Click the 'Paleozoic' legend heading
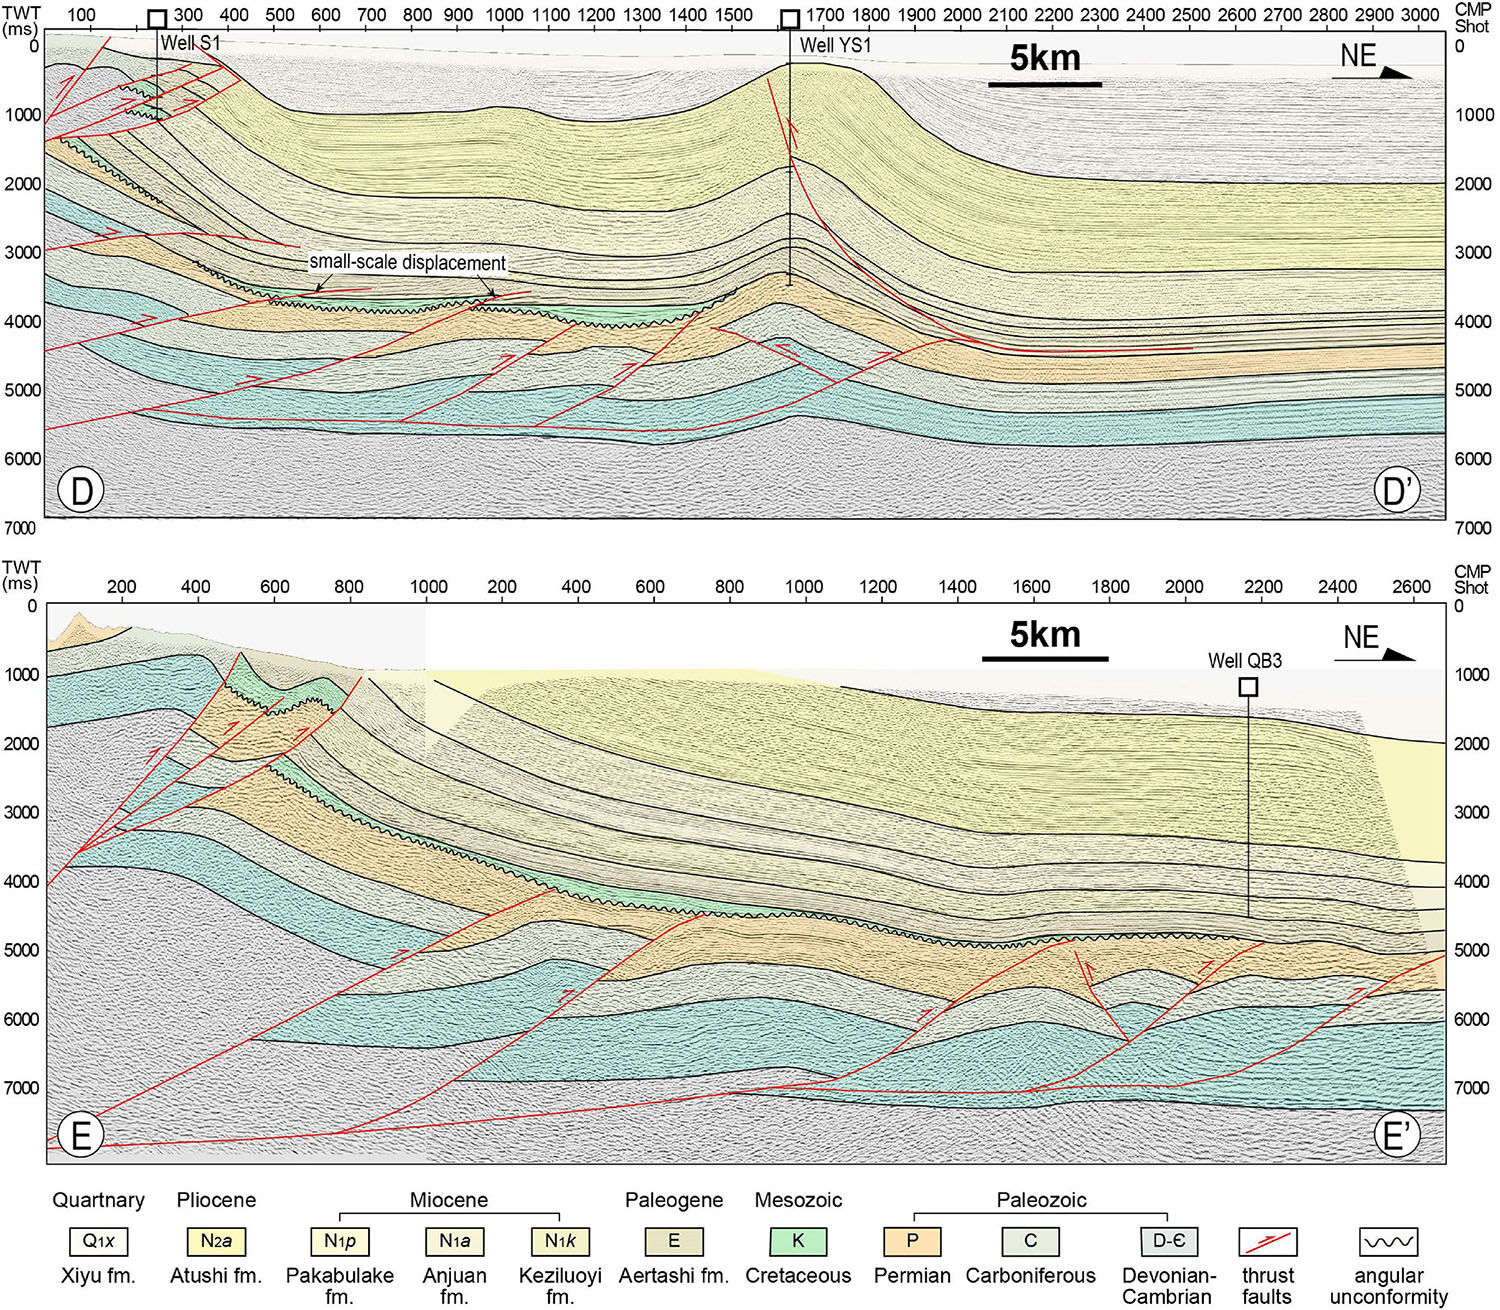 pyautogui.click(x=1041, y=1200)
